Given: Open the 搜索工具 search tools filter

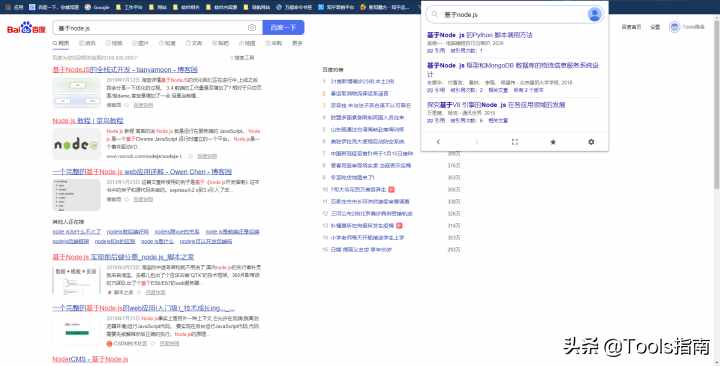Looking at the screenshot, I should (242, 58).
